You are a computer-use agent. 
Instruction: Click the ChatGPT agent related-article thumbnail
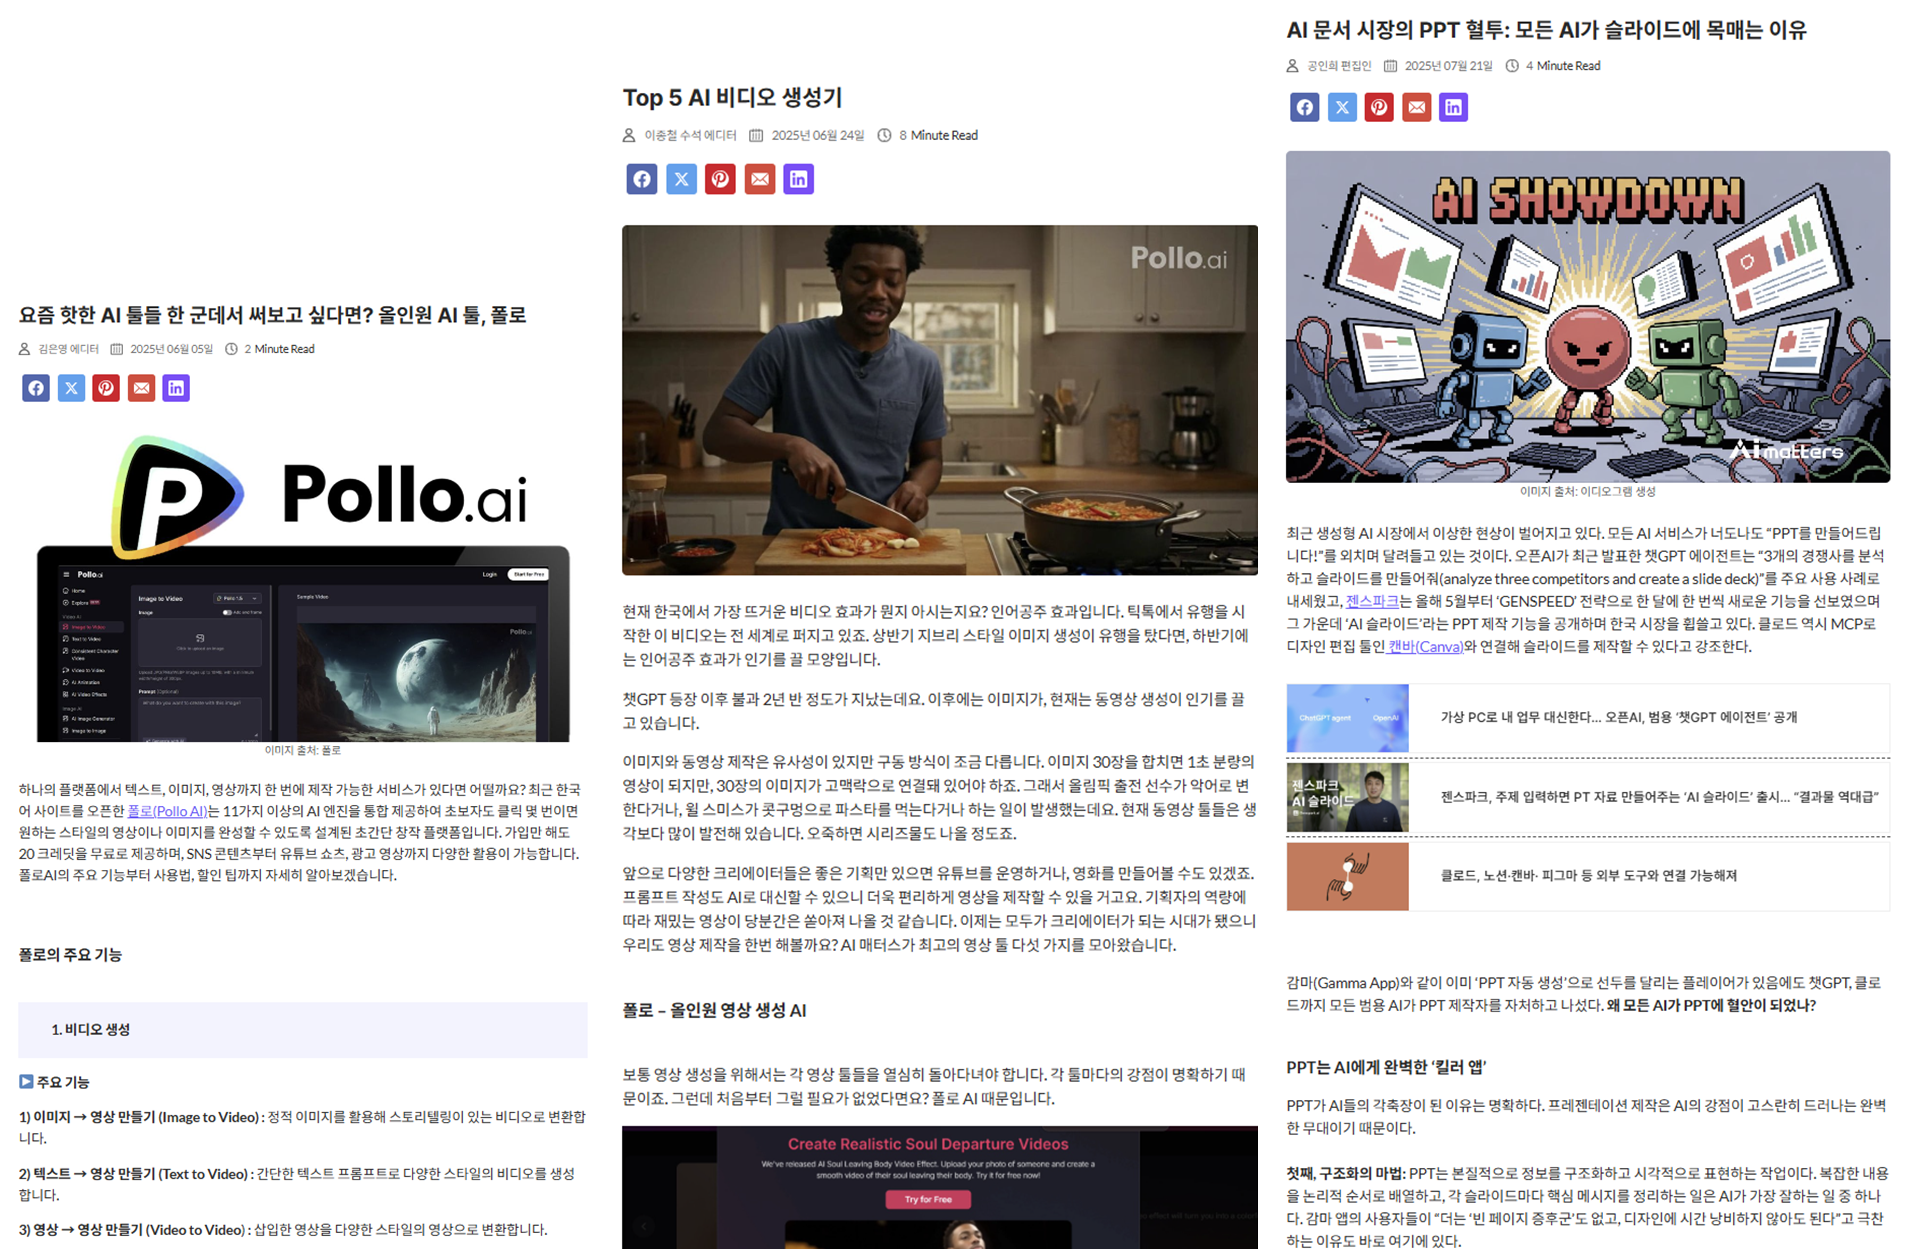tap(1347, 718)
